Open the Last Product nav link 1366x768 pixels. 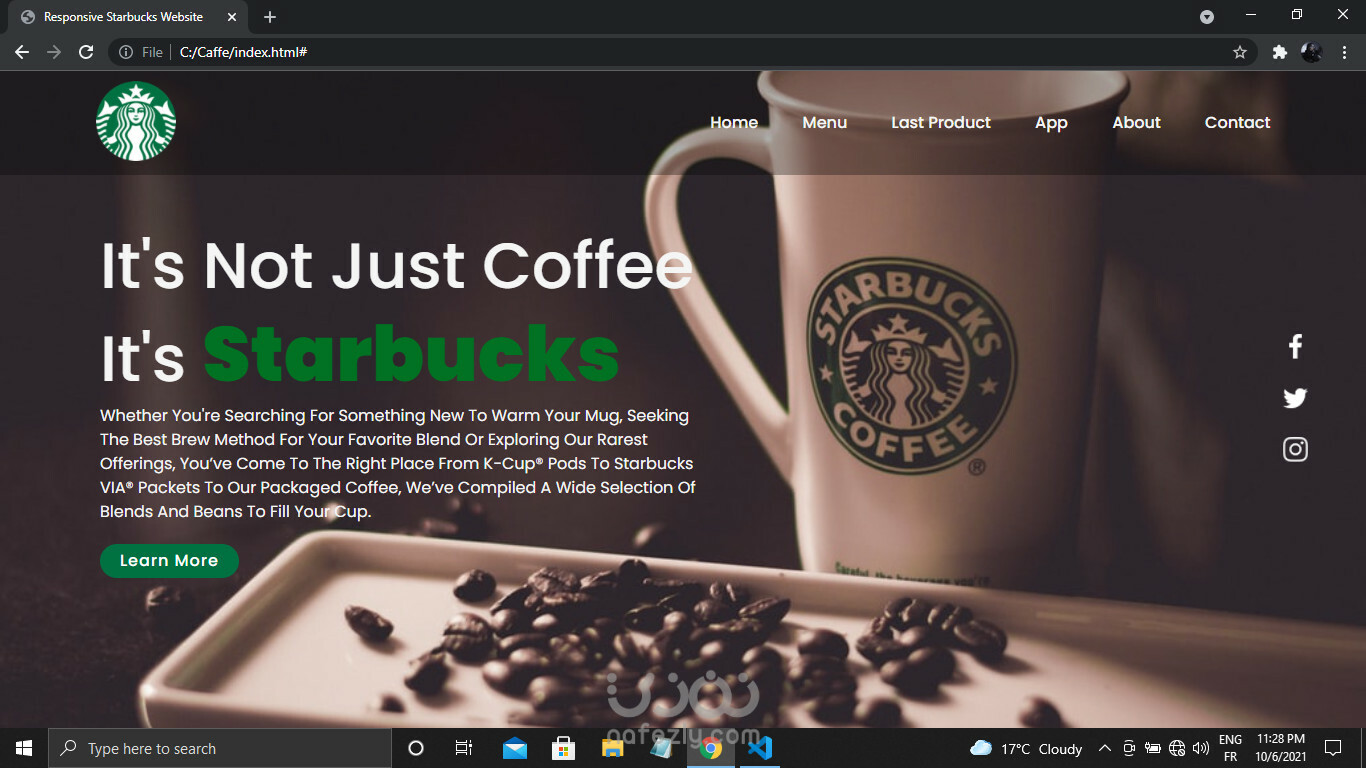coord(941,122)
